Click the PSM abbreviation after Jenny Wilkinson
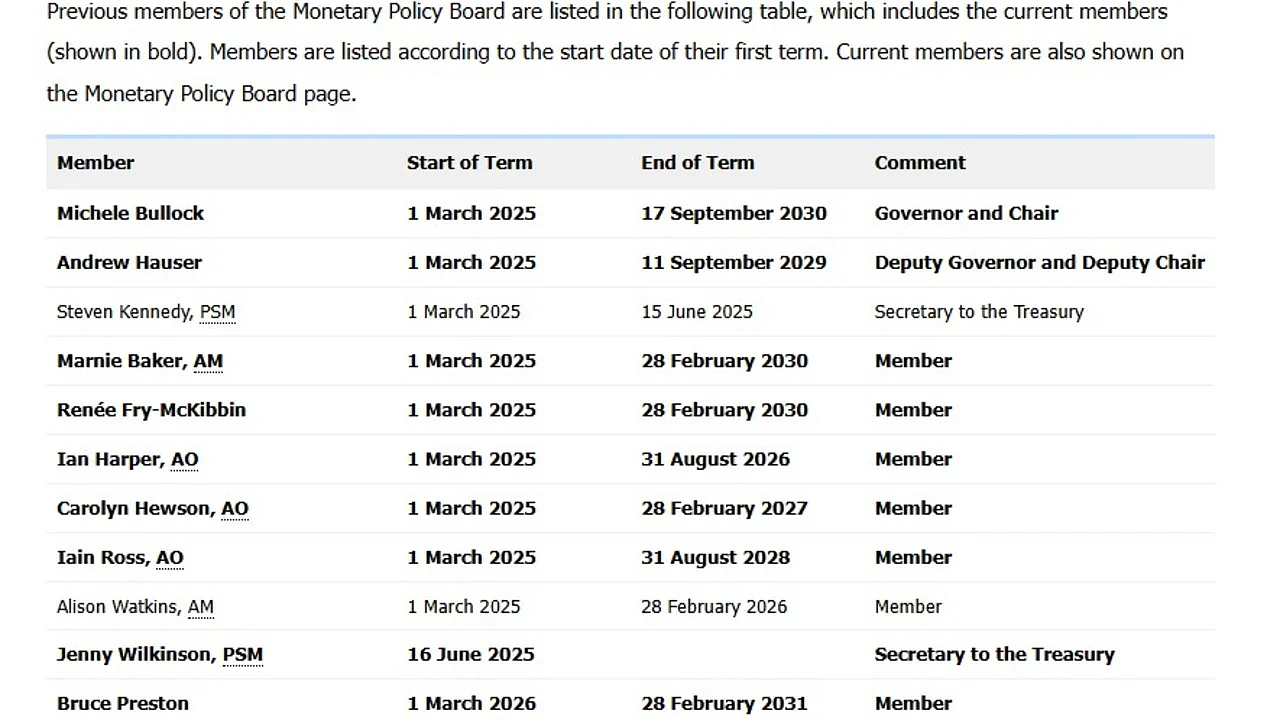Viewport: 1280px width, 720px height. pyautogui.click(x=243, y=655)
